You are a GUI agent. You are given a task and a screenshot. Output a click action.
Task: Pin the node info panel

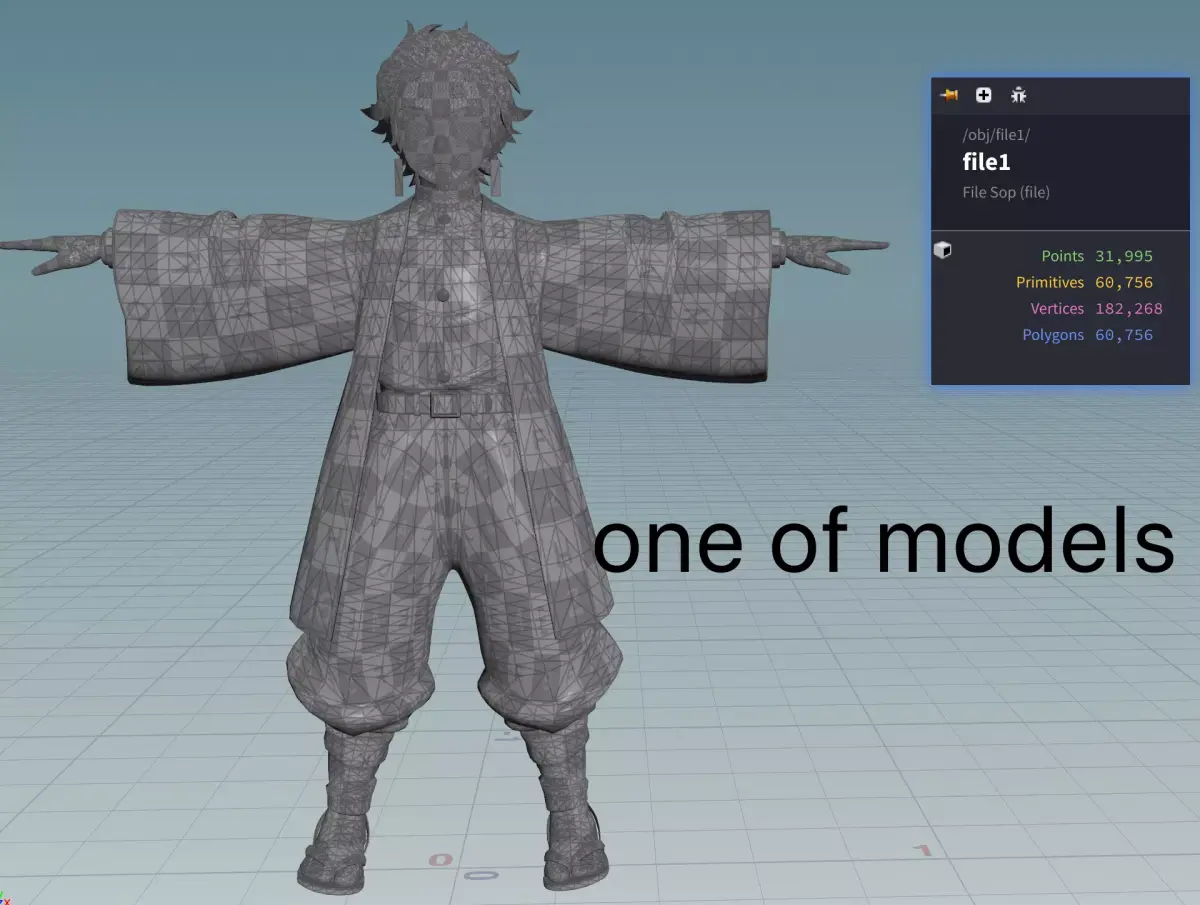click(x=949, y=95)
